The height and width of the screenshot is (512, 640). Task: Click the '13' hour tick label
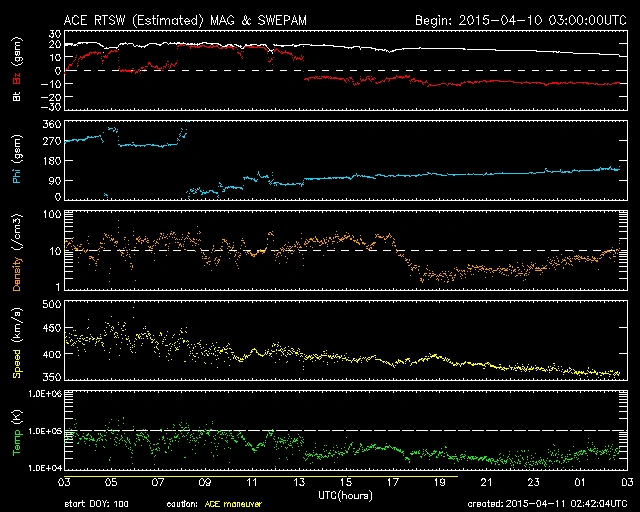coord(299,482)
